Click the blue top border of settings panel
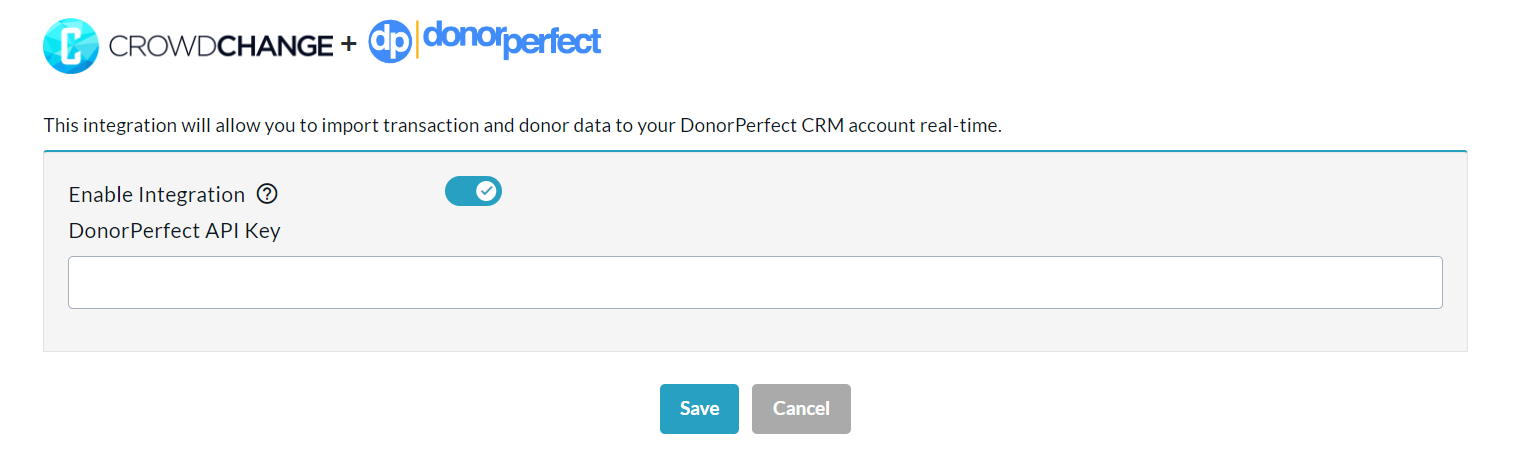 coord(755,151)
